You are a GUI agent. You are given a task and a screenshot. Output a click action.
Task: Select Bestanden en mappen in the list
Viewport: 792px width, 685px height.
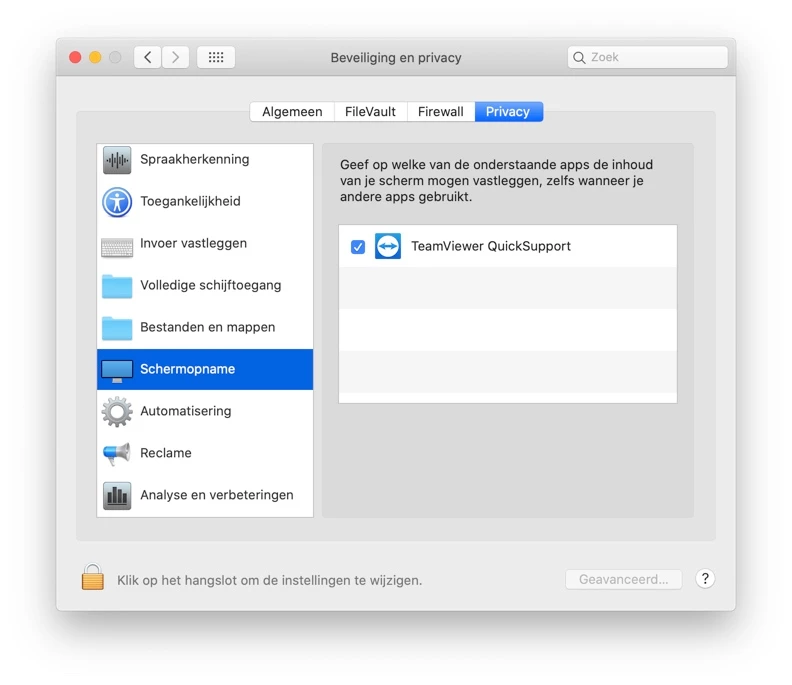point(205,327)
